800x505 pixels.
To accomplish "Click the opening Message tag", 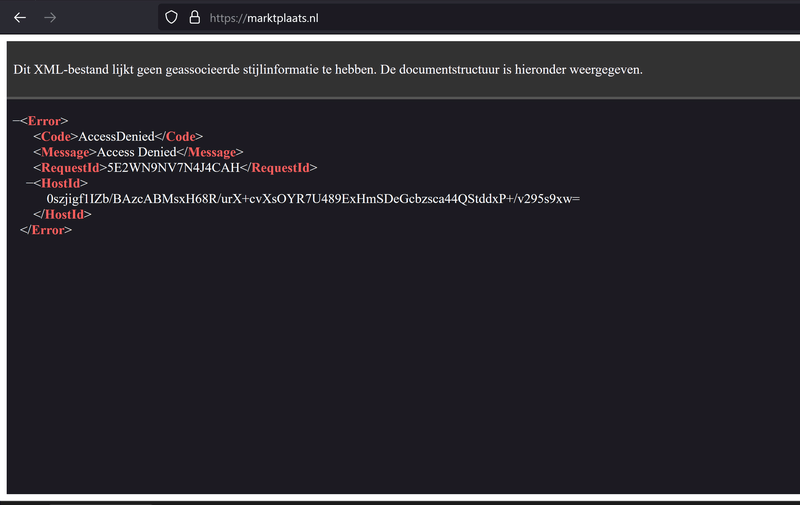I will pyautogui.click(x=66, y=152).
